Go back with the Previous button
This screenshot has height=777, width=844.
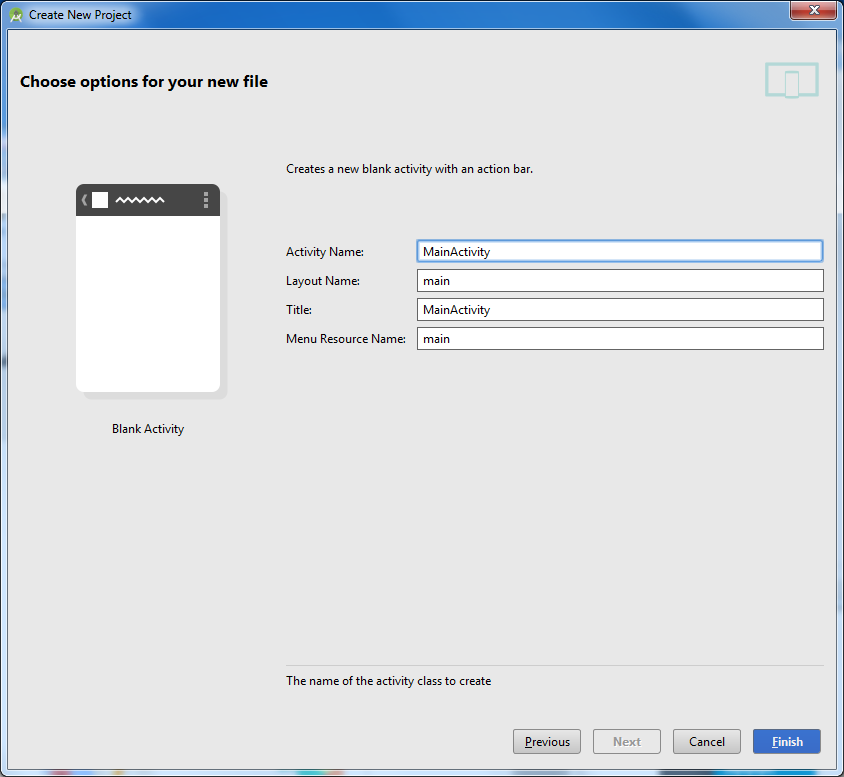pos(547,741)
